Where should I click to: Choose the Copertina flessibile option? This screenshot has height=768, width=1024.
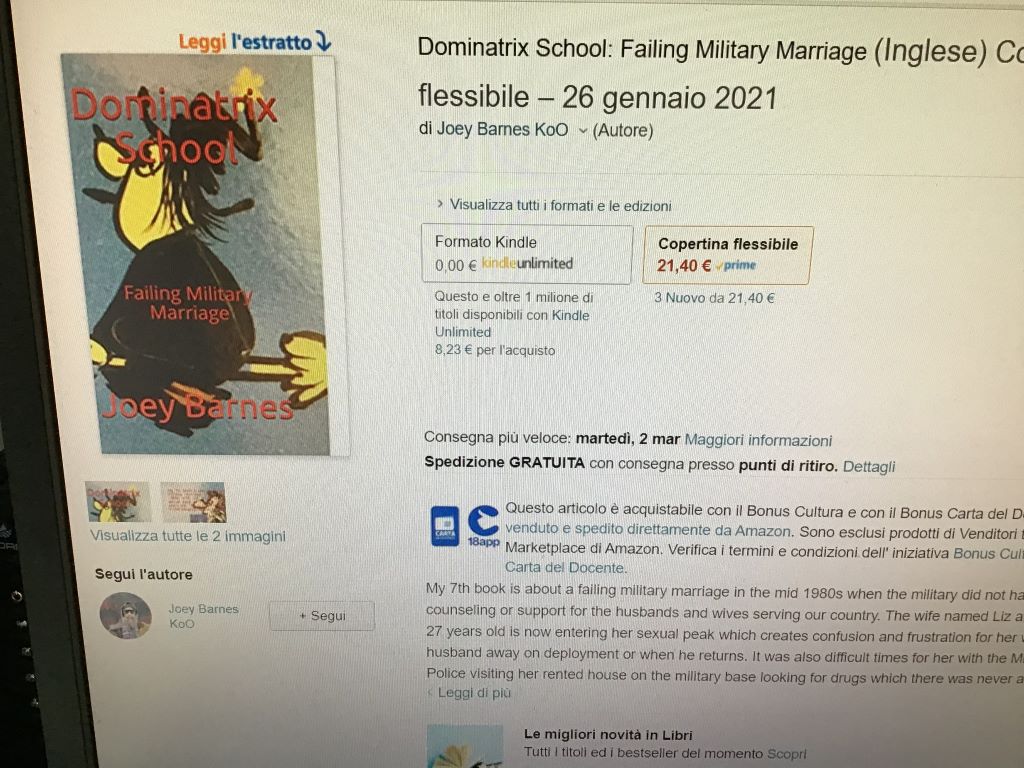(x=728, y=255)
